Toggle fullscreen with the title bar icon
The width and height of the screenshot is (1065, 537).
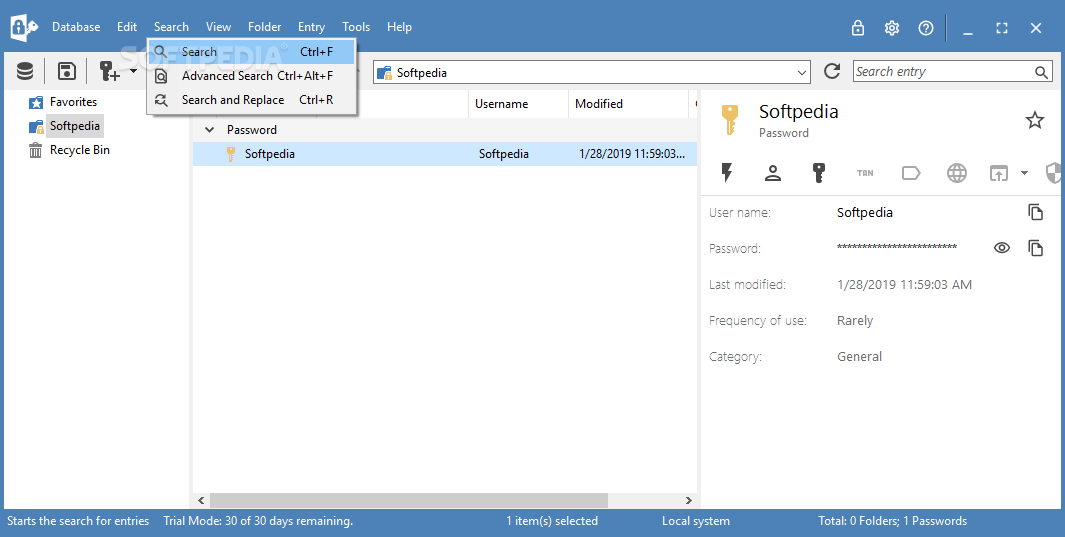coord(1002,28)
